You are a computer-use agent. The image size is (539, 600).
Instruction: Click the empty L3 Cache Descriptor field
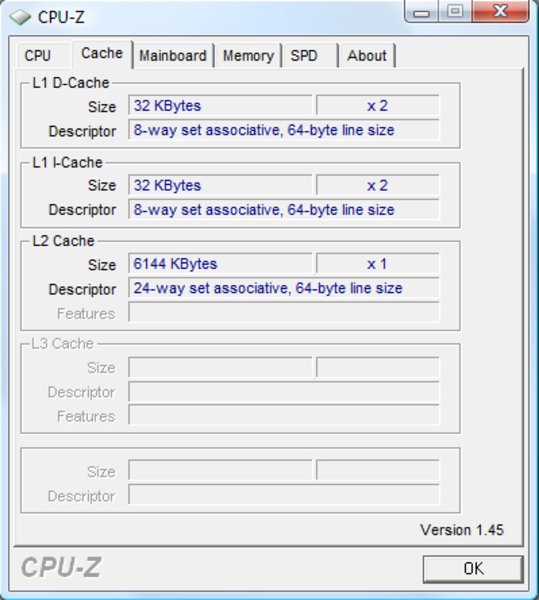283,392
